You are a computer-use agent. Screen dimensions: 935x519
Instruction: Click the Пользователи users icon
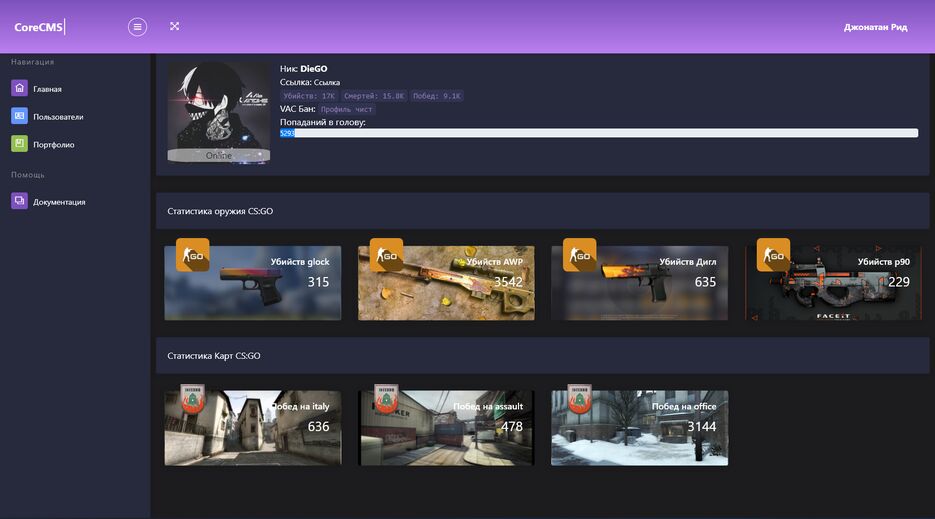[19, 116]
